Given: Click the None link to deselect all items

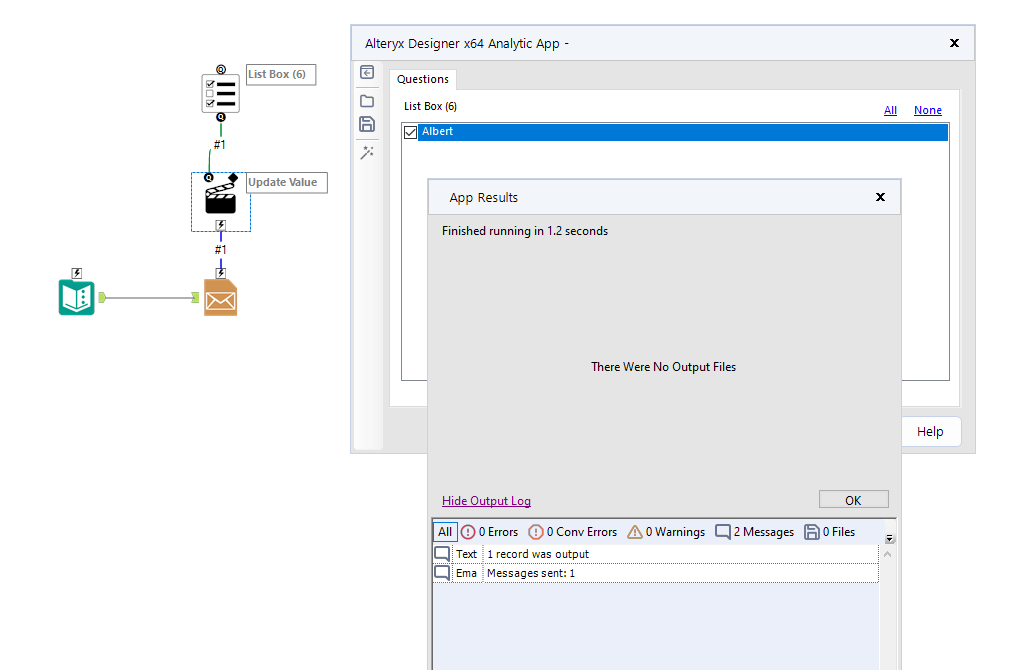Looking at the screenshot, I should click(927, 110).
